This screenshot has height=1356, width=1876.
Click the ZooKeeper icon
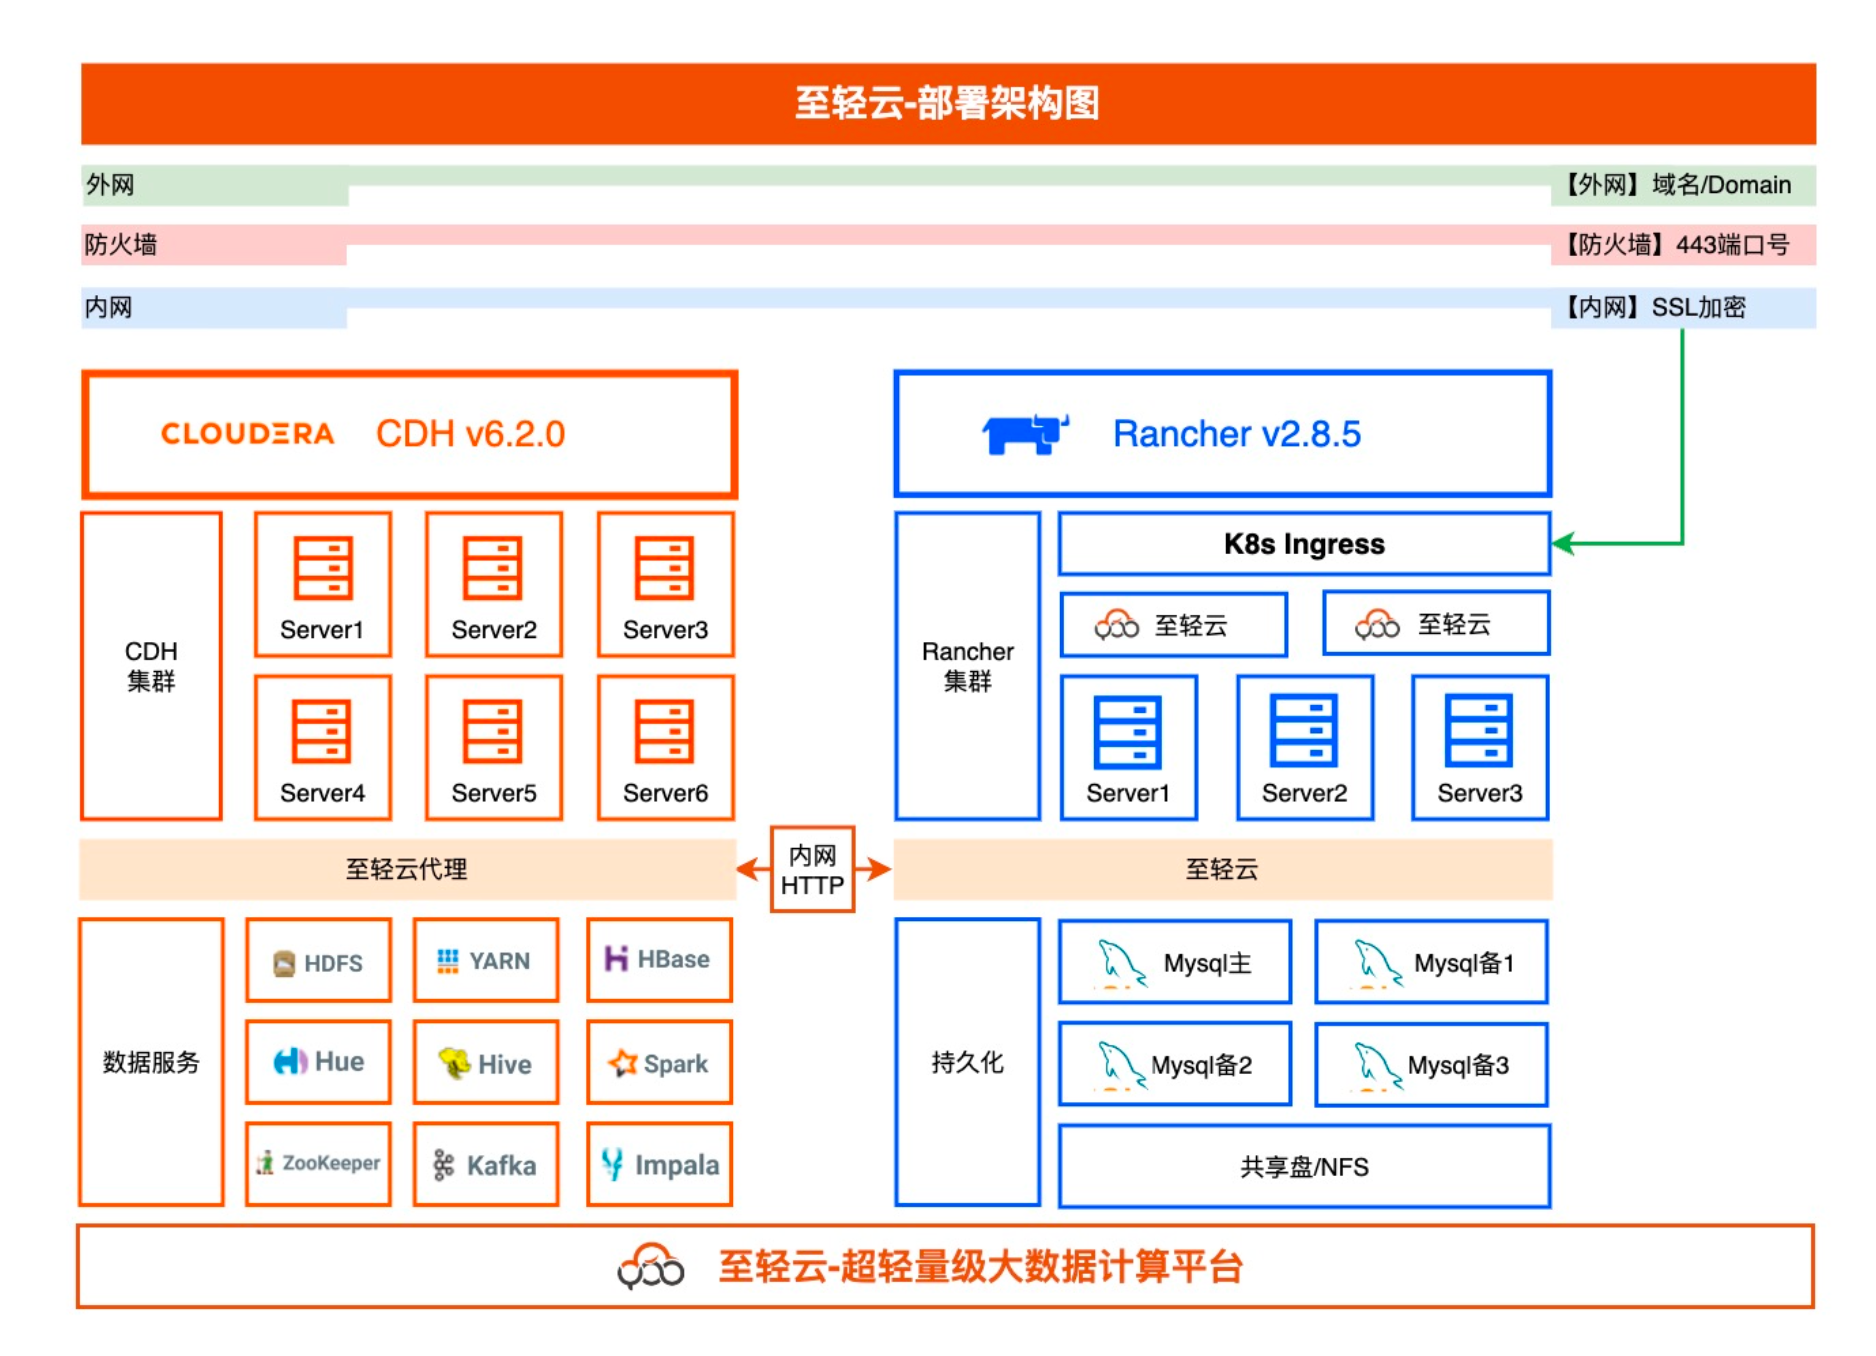coord(265,1163)
